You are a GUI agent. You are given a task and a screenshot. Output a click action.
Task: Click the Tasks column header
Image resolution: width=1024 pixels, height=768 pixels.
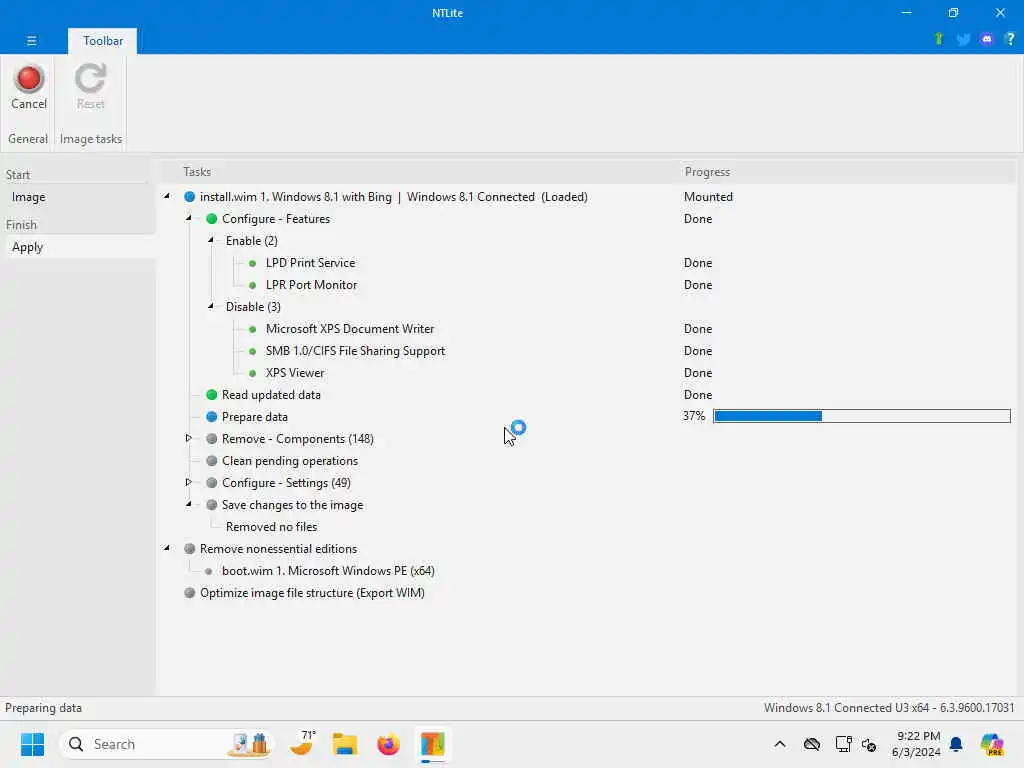(197, 172)
